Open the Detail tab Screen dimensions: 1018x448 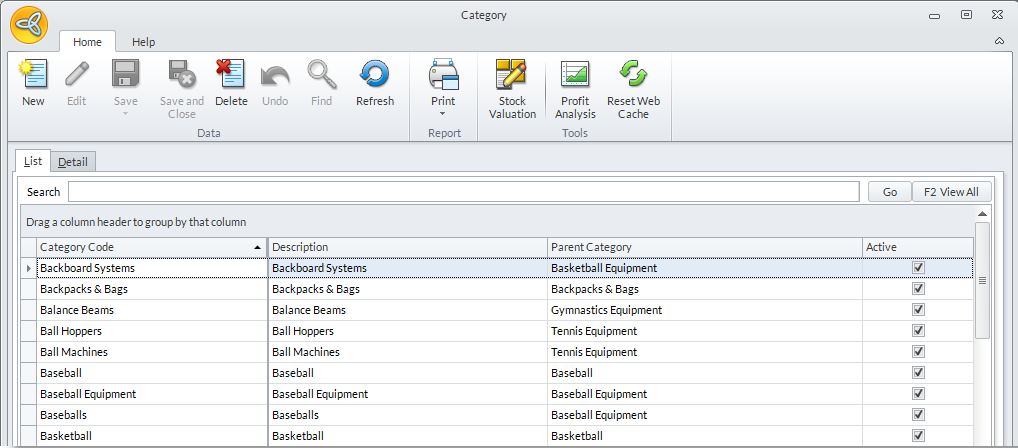[73, 161]
